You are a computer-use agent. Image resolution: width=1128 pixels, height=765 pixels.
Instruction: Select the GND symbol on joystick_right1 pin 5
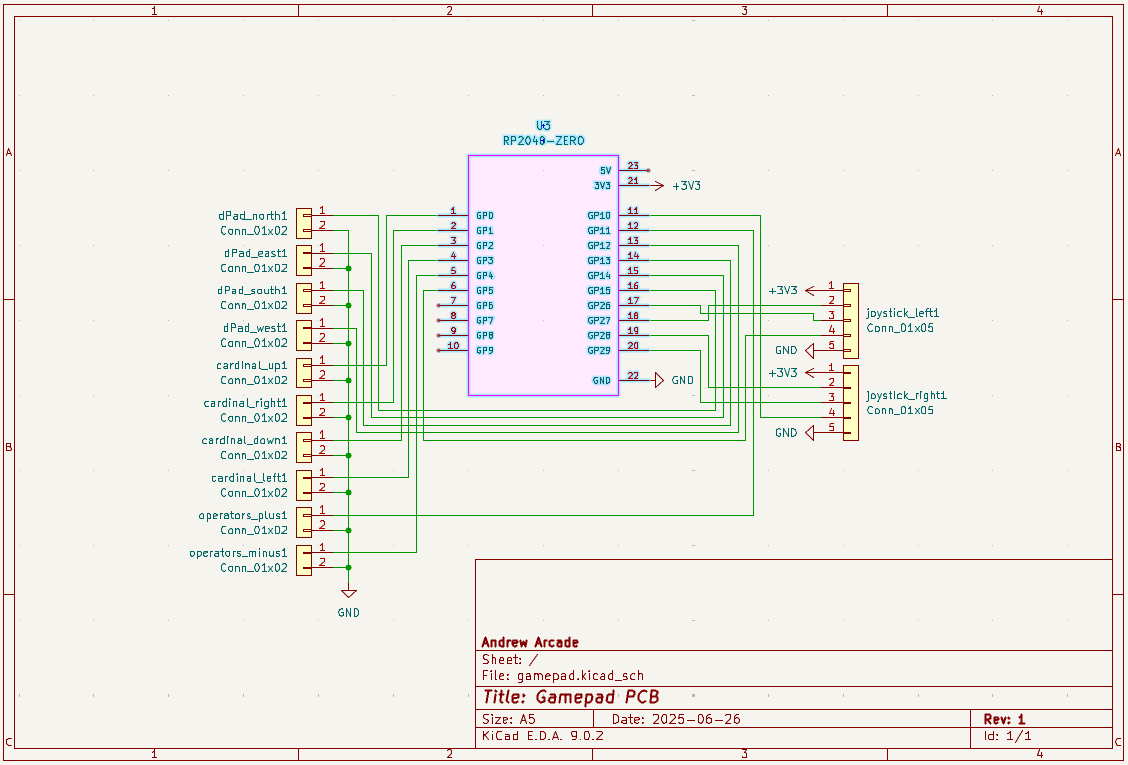pos(810,433)
